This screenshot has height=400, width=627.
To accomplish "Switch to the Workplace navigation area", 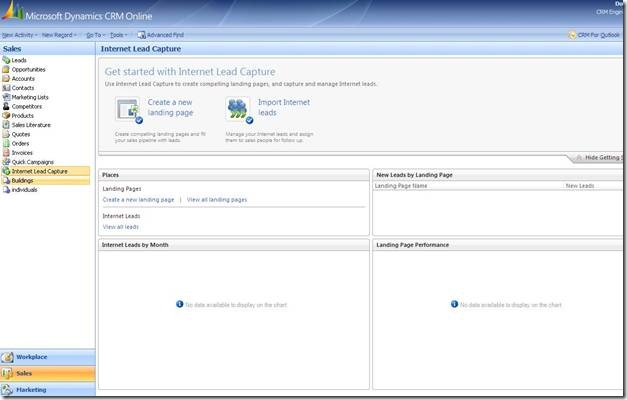I will pos(32,357).
